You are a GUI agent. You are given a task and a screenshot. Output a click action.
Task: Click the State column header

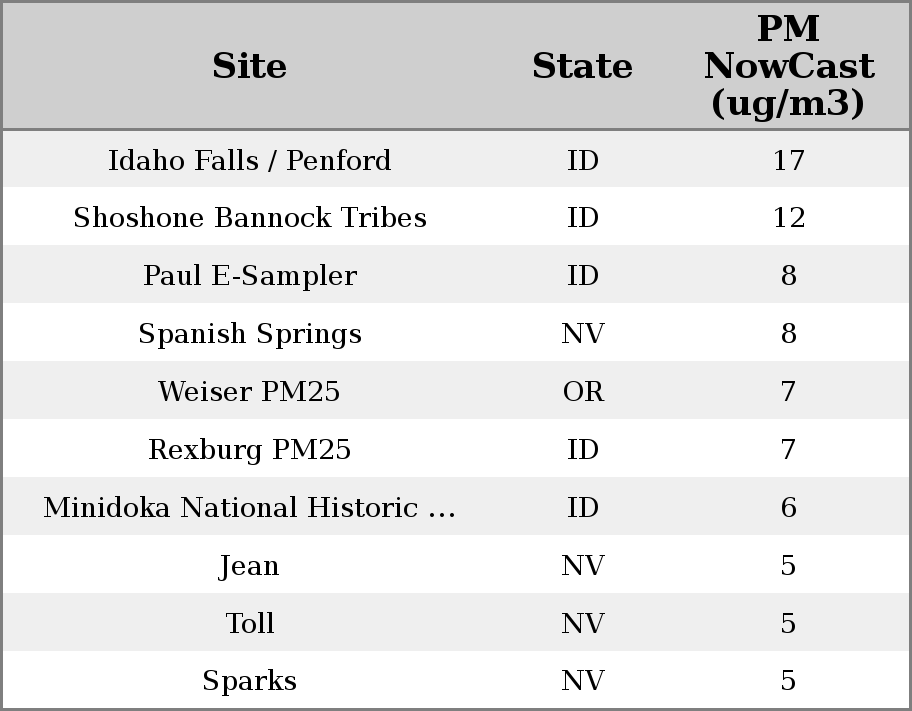pyautogui.click(x=582, y=66)
